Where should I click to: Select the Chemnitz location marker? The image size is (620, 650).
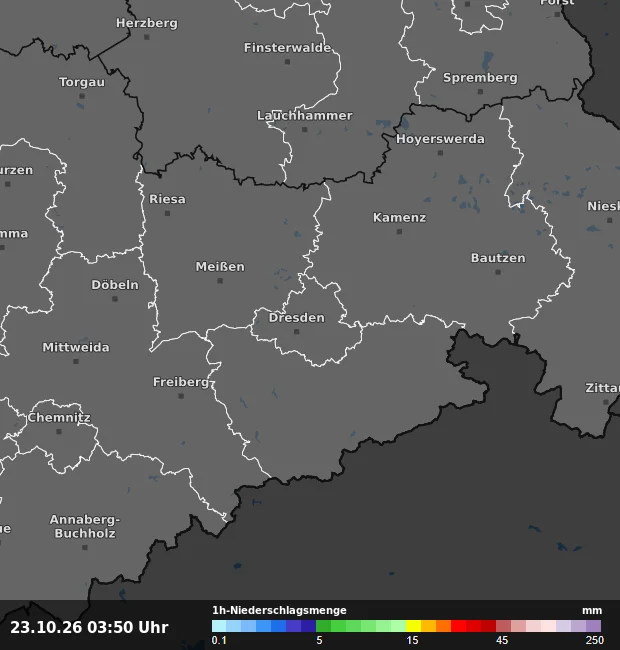(59, 432)
